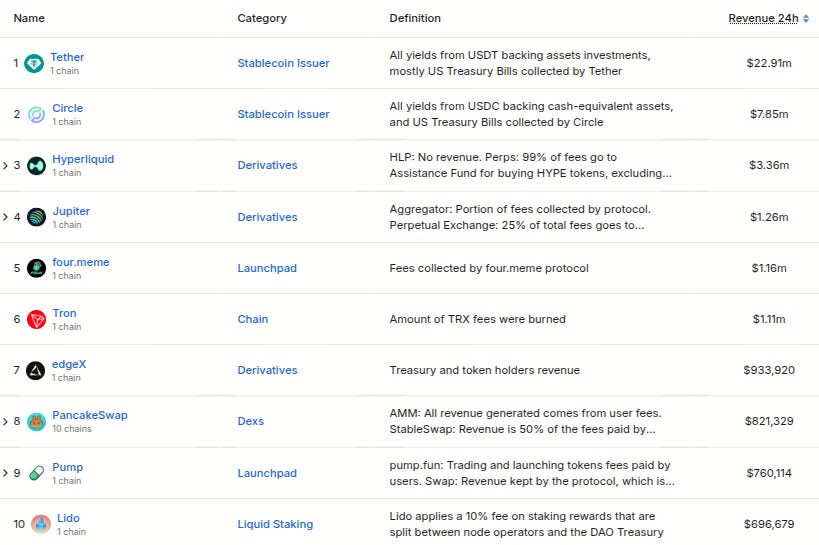Click Jupiter's Aggregator definition text
This screenshot has height=545, width=819.
pyautogui.click(x=520, y=217)
